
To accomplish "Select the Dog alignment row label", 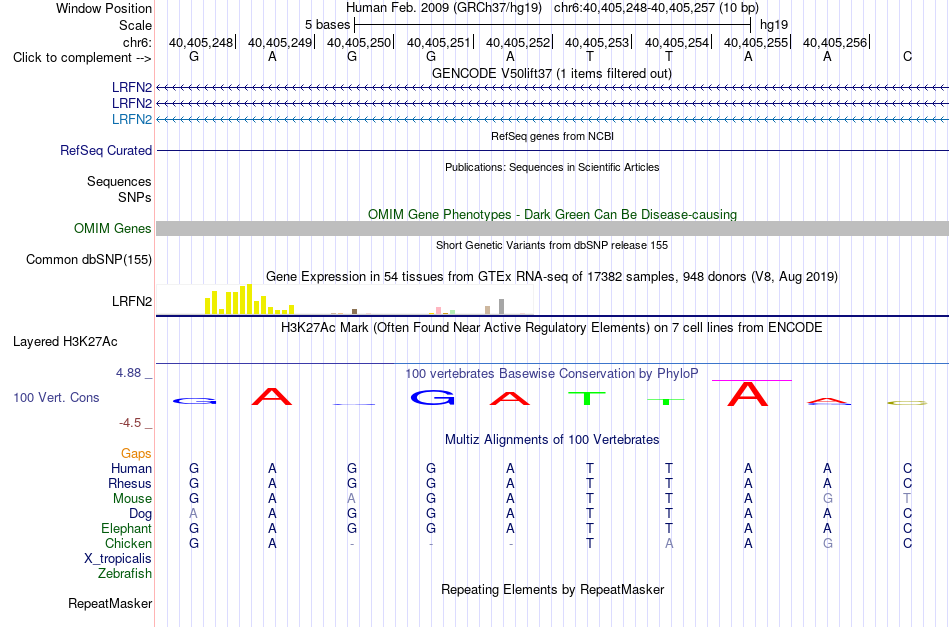I will [140, 514].
